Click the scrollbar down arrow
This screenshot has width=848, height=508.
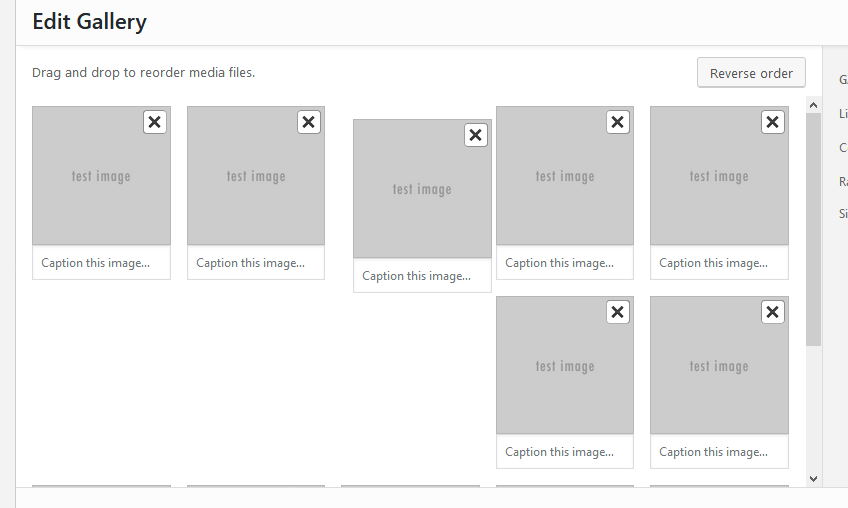click(813, 478)
